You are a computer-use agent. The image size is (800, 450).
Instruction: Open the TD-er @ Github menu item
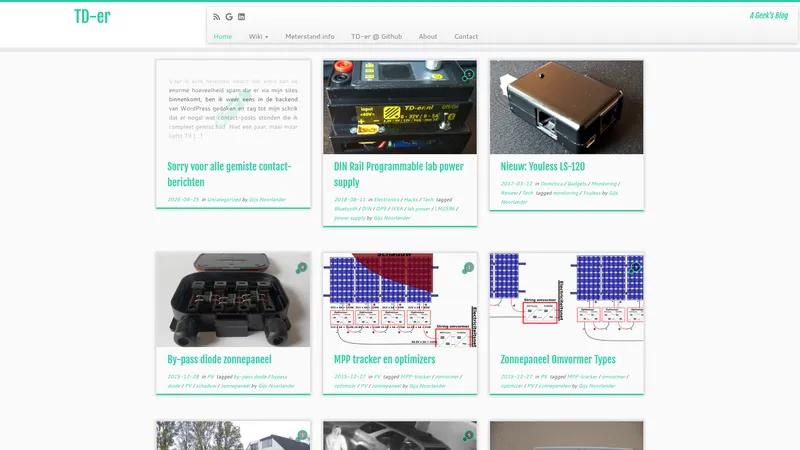click(377, 36)
